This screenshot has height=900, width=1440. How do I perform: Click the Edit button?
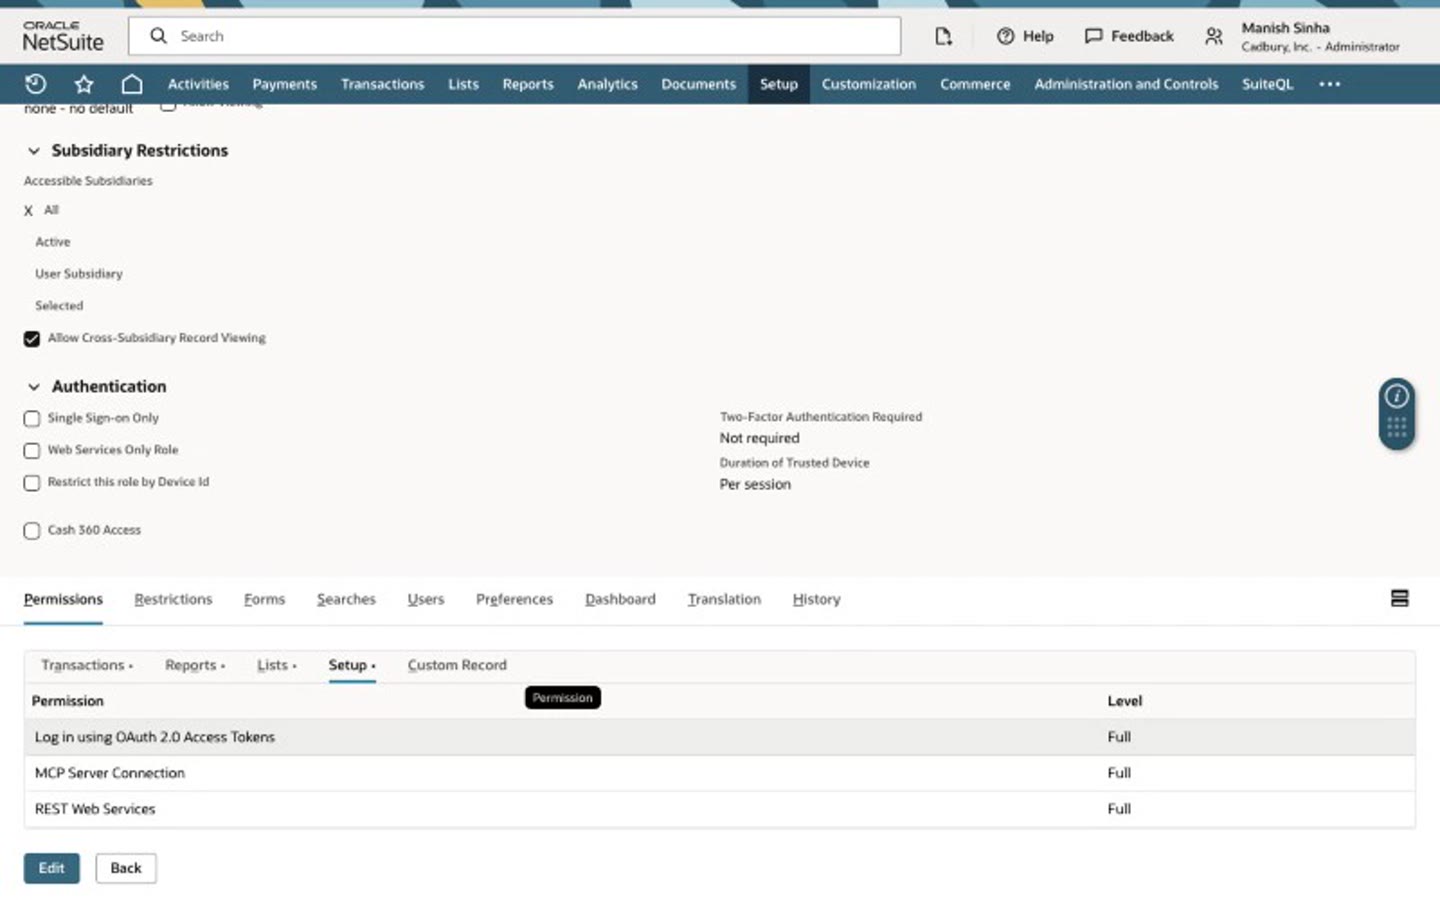[52, 868]
